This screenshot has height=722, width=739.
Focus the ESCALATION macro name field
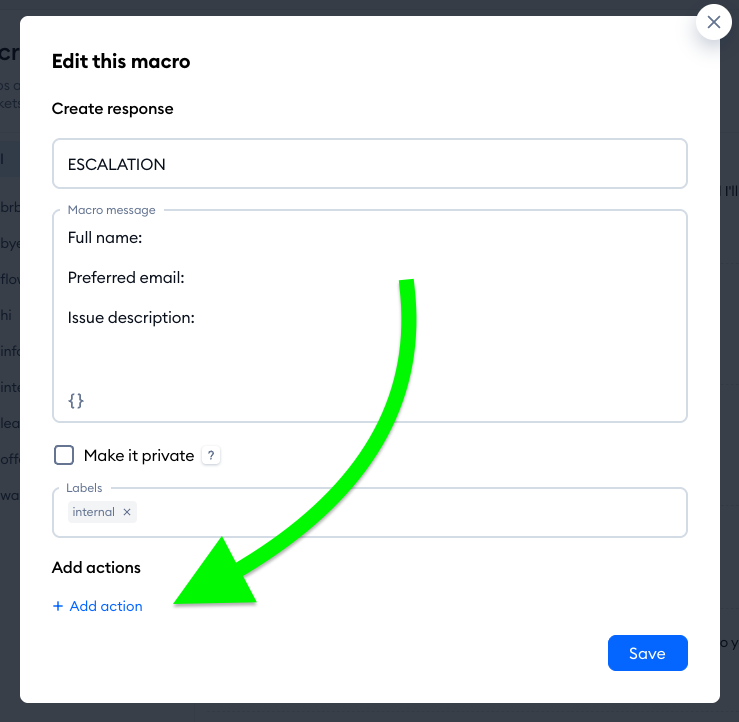[x=369, y=164]
